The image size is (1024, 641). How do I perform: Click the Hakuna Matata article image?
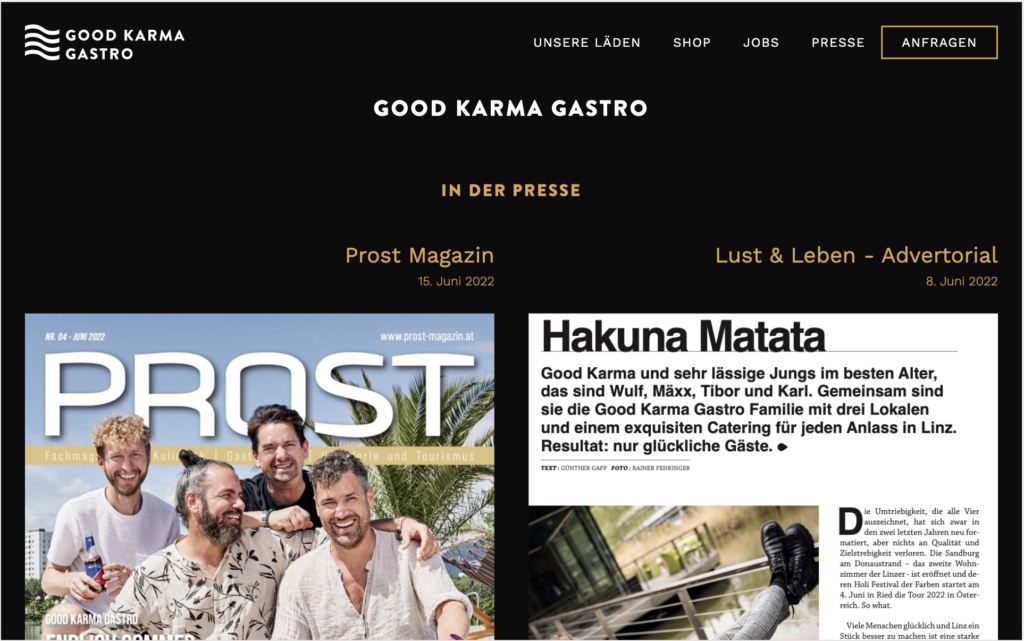click(x=763, y=477)
